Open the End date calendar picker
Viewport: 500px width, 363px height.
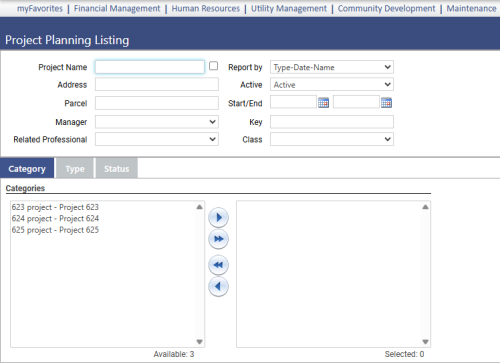point(386,103)
